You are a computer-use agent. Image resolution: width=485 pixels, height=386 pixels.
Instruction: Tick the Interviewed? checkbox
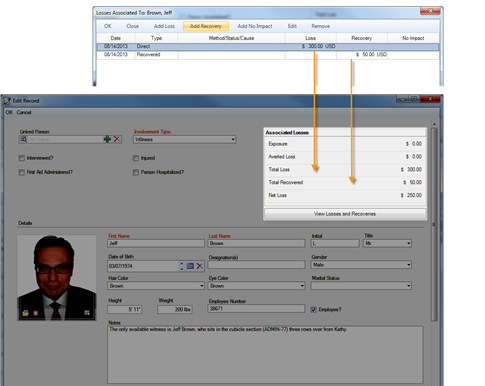pos(22,158)
